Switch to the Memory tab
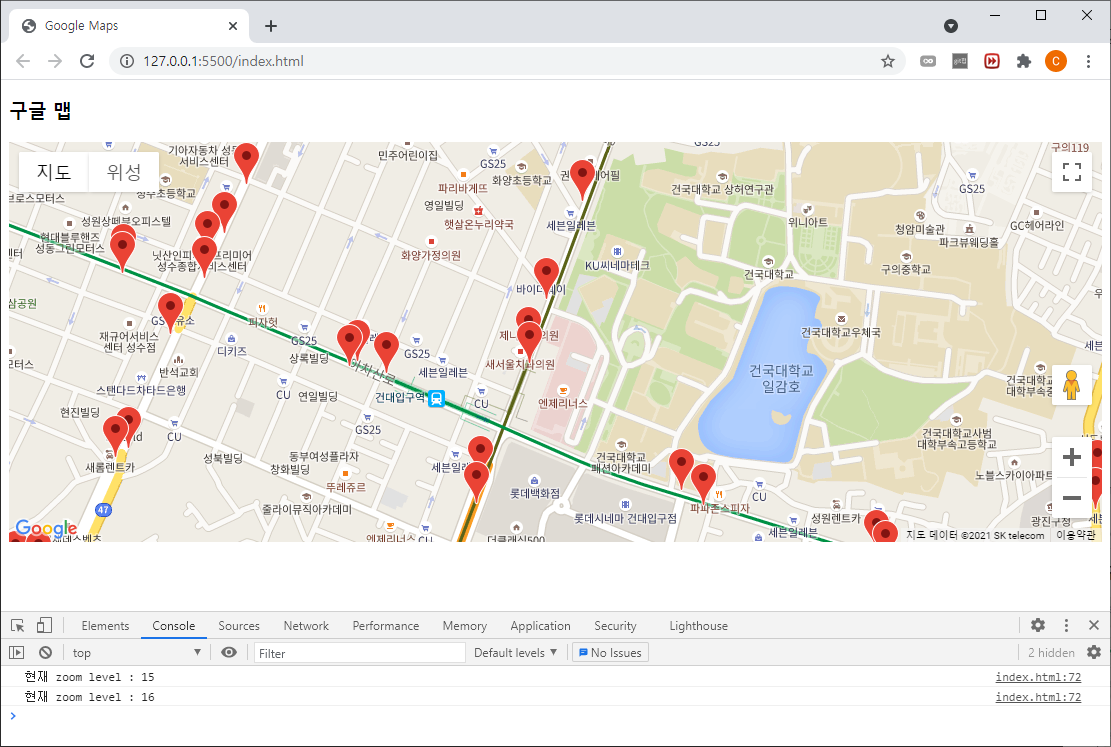 pos(465,626)
